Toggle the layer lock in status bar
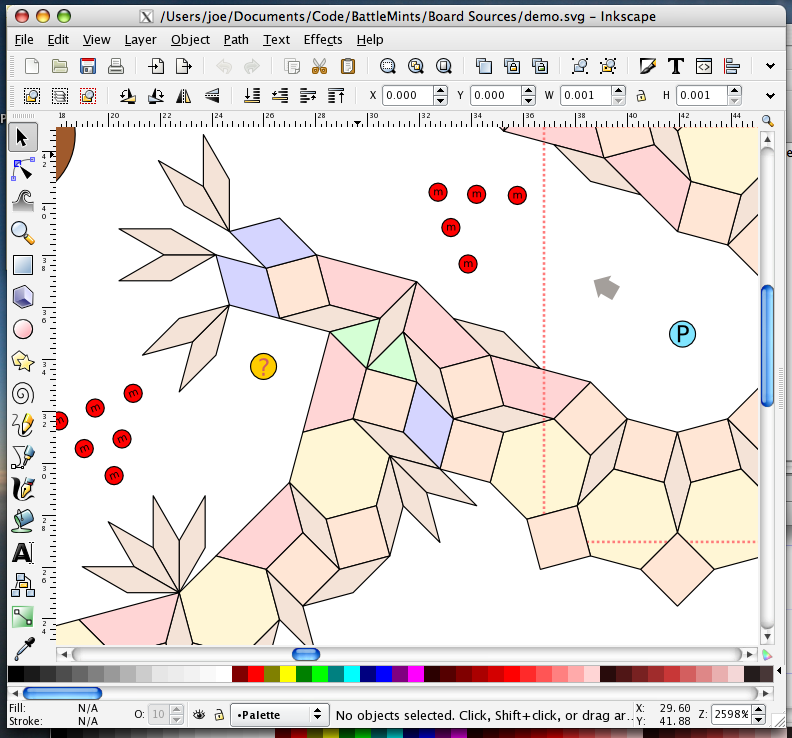The image size is (792, 738). [x=219, y=715]
